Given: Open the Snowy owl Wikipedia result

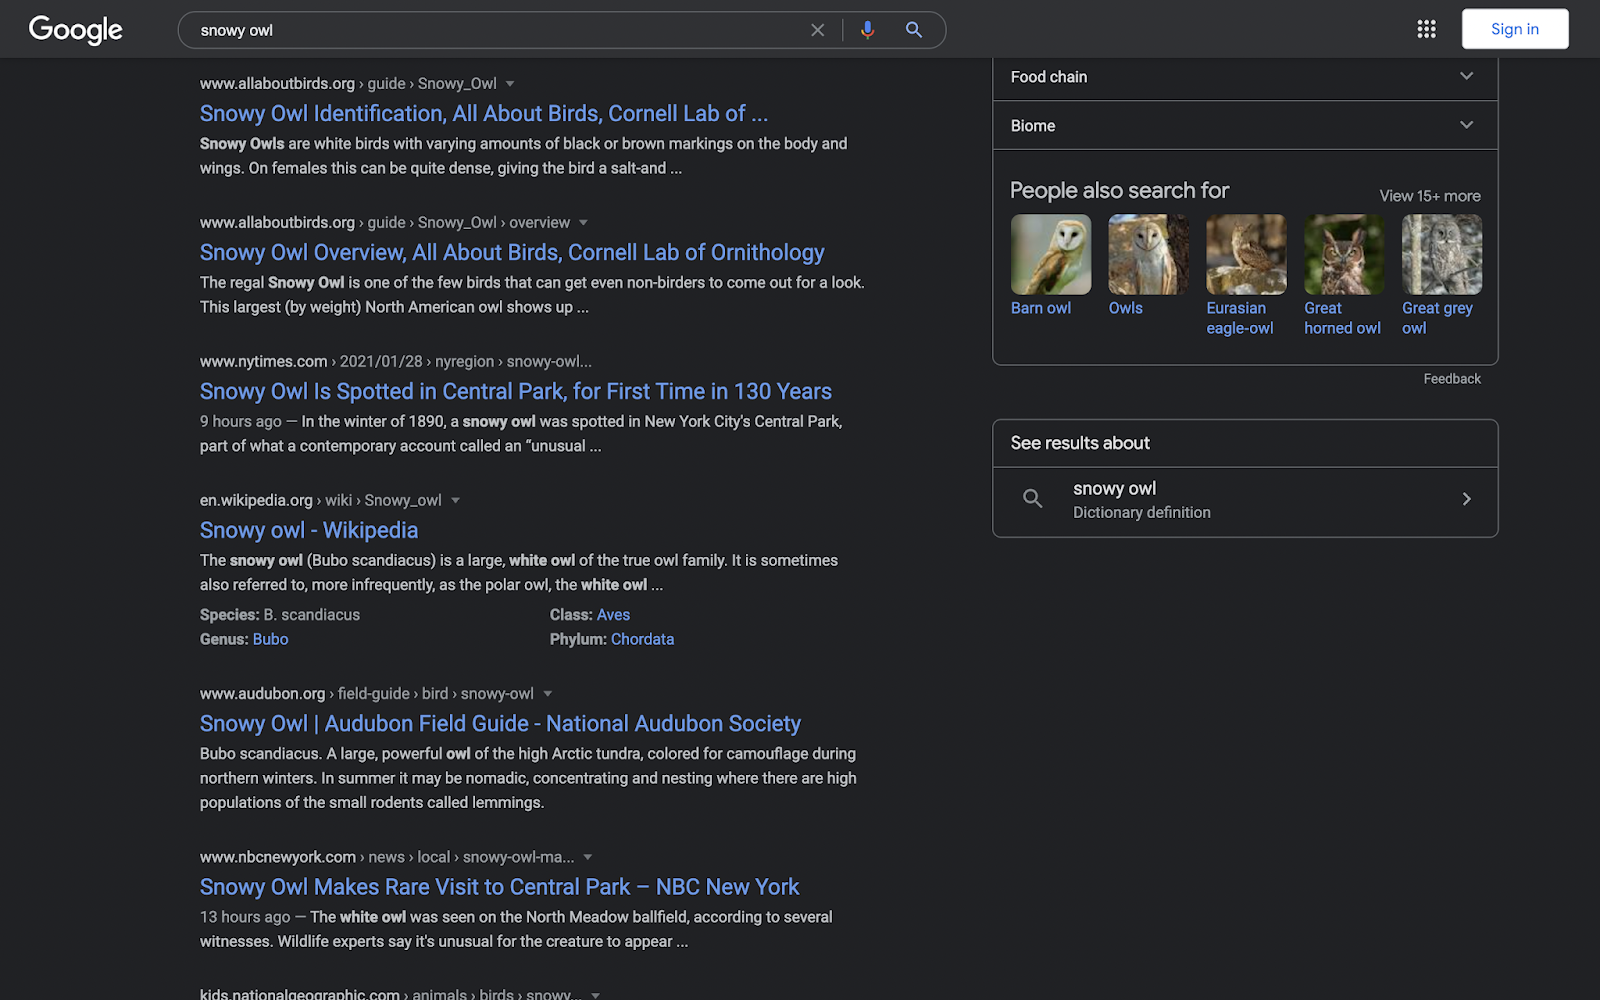Looking at the screenshot, I should (x=308, y=530).
